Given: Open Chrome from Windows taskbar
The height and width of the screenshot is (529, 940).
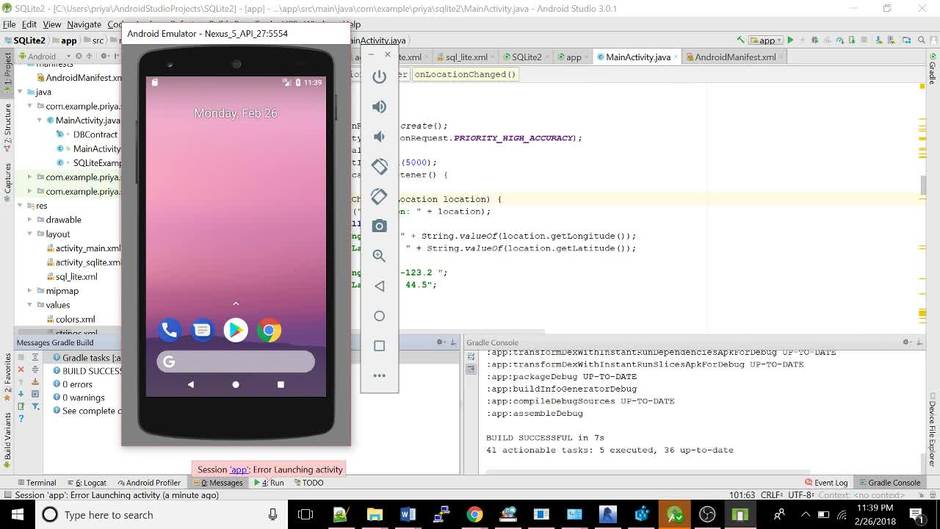Looking at the screenshot, I should coord(475,515).
